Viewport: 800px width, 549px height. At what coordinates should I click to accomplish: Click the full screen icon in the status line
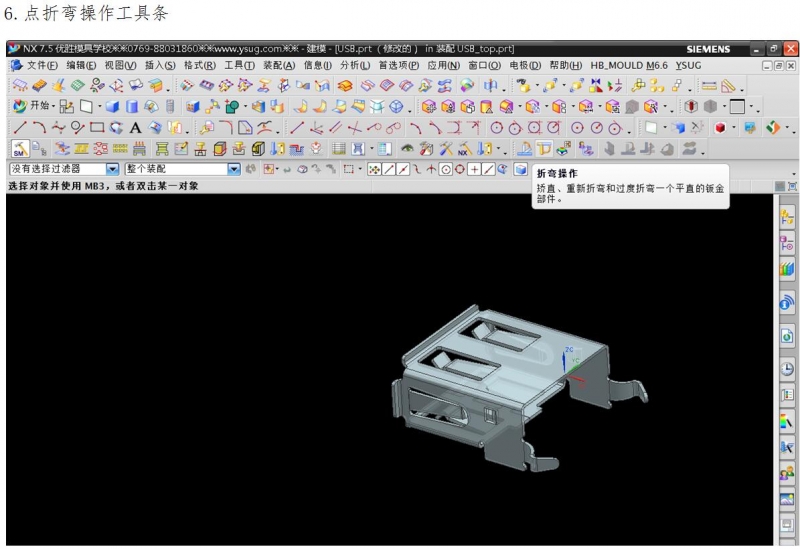tap(792, 186)
